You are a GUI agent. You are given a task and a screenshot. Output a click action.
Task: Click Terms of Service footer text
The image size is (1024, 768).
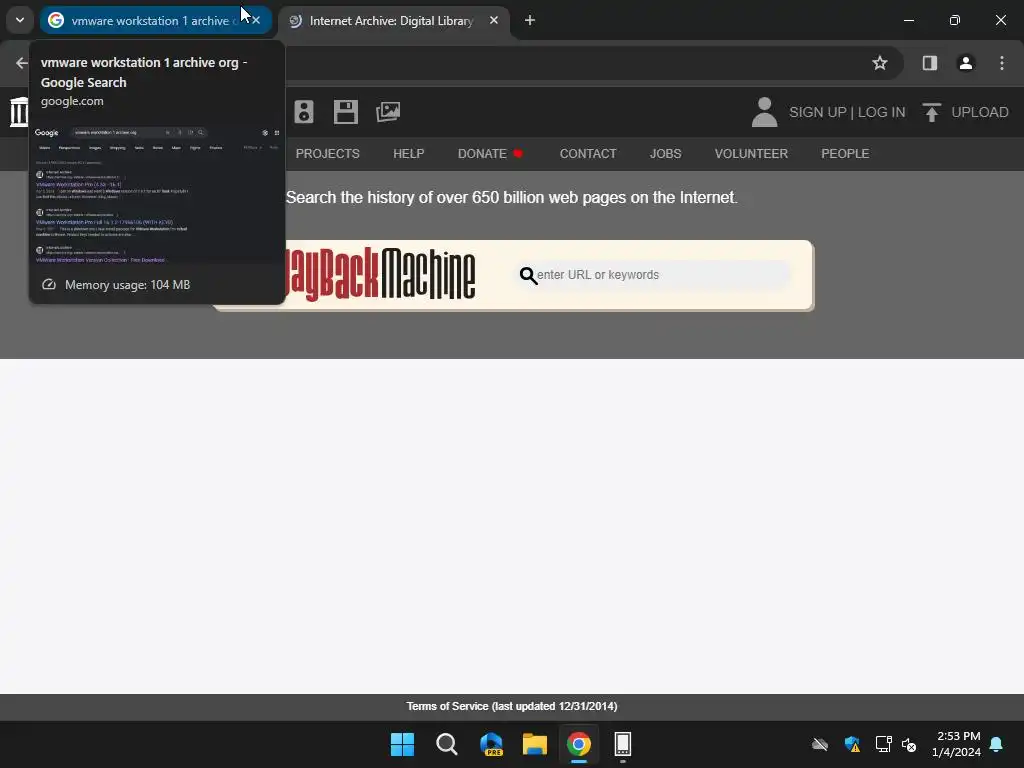512,706
